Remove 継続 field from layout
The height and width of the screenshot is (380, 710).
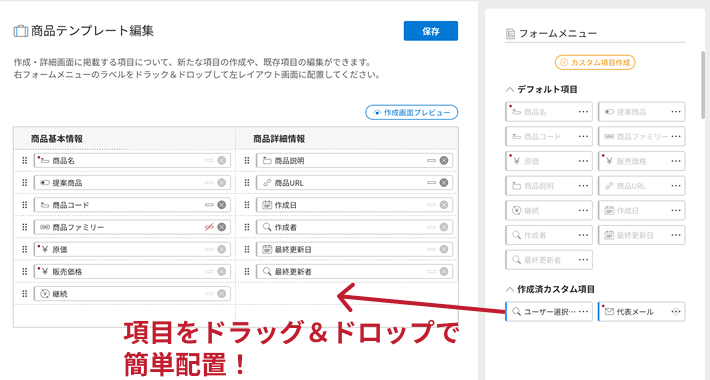(221, 293)
